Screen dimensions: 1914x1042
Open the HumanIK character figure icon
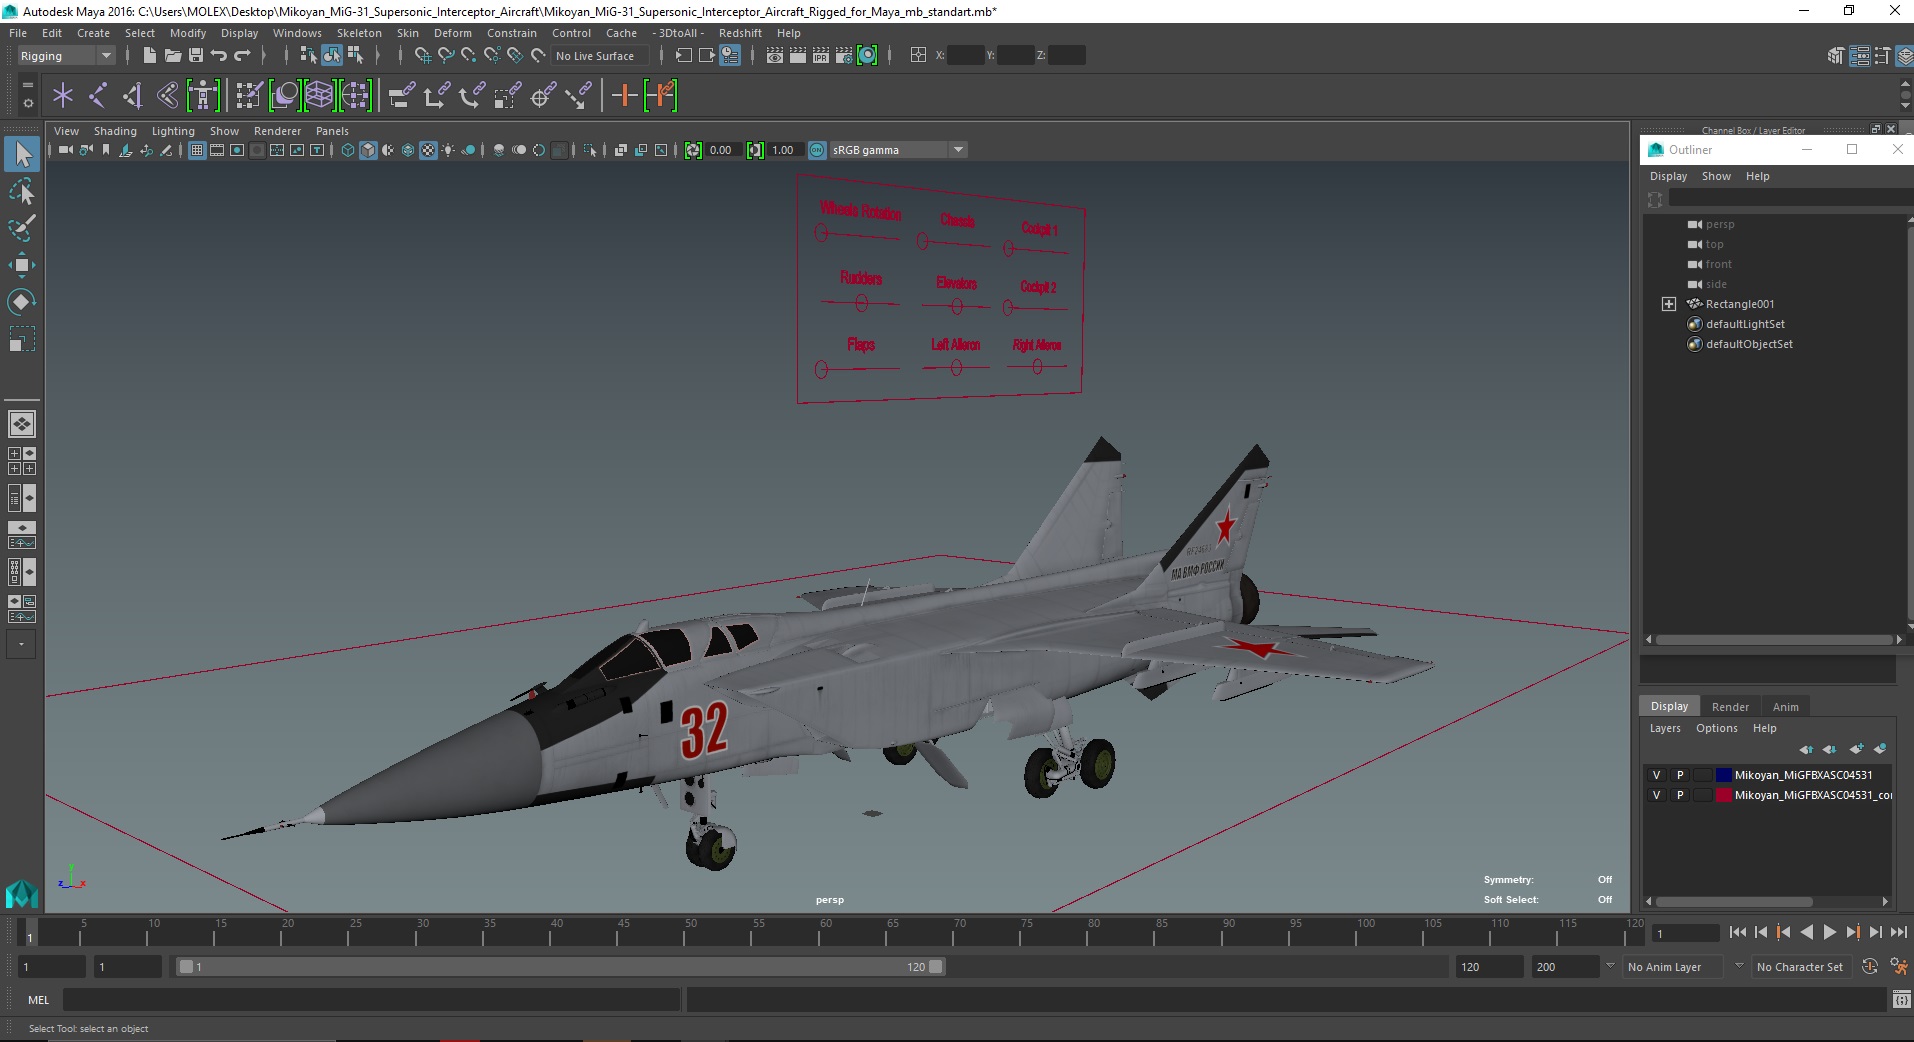click(203, 96)
